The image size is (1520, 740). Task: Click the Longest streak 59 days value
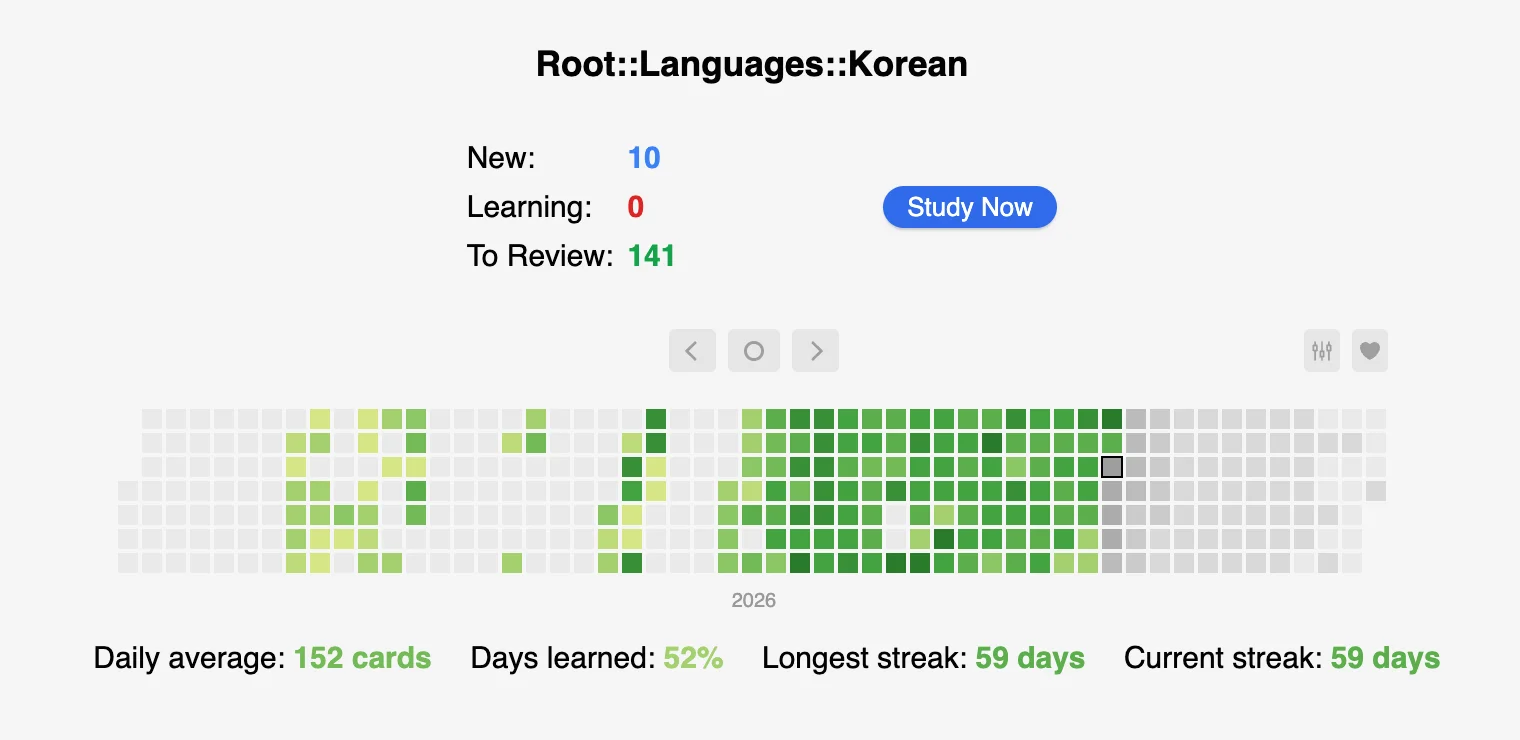(1030, 658)
